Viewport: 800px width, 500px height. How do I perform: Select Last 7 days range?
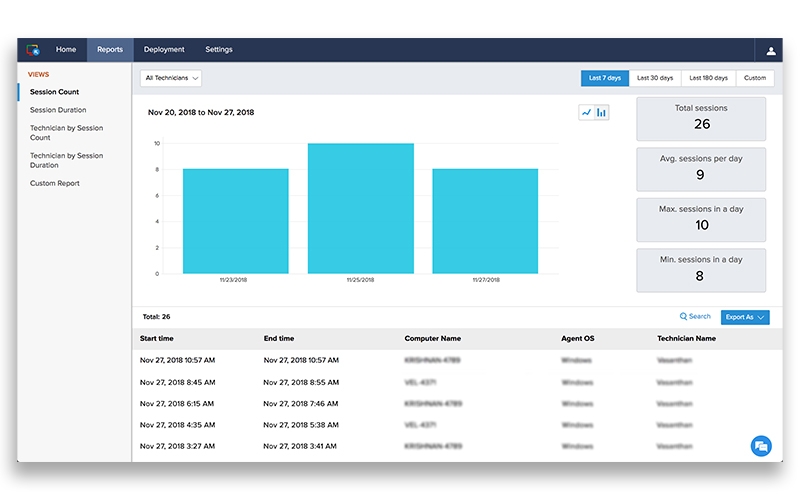605,78
